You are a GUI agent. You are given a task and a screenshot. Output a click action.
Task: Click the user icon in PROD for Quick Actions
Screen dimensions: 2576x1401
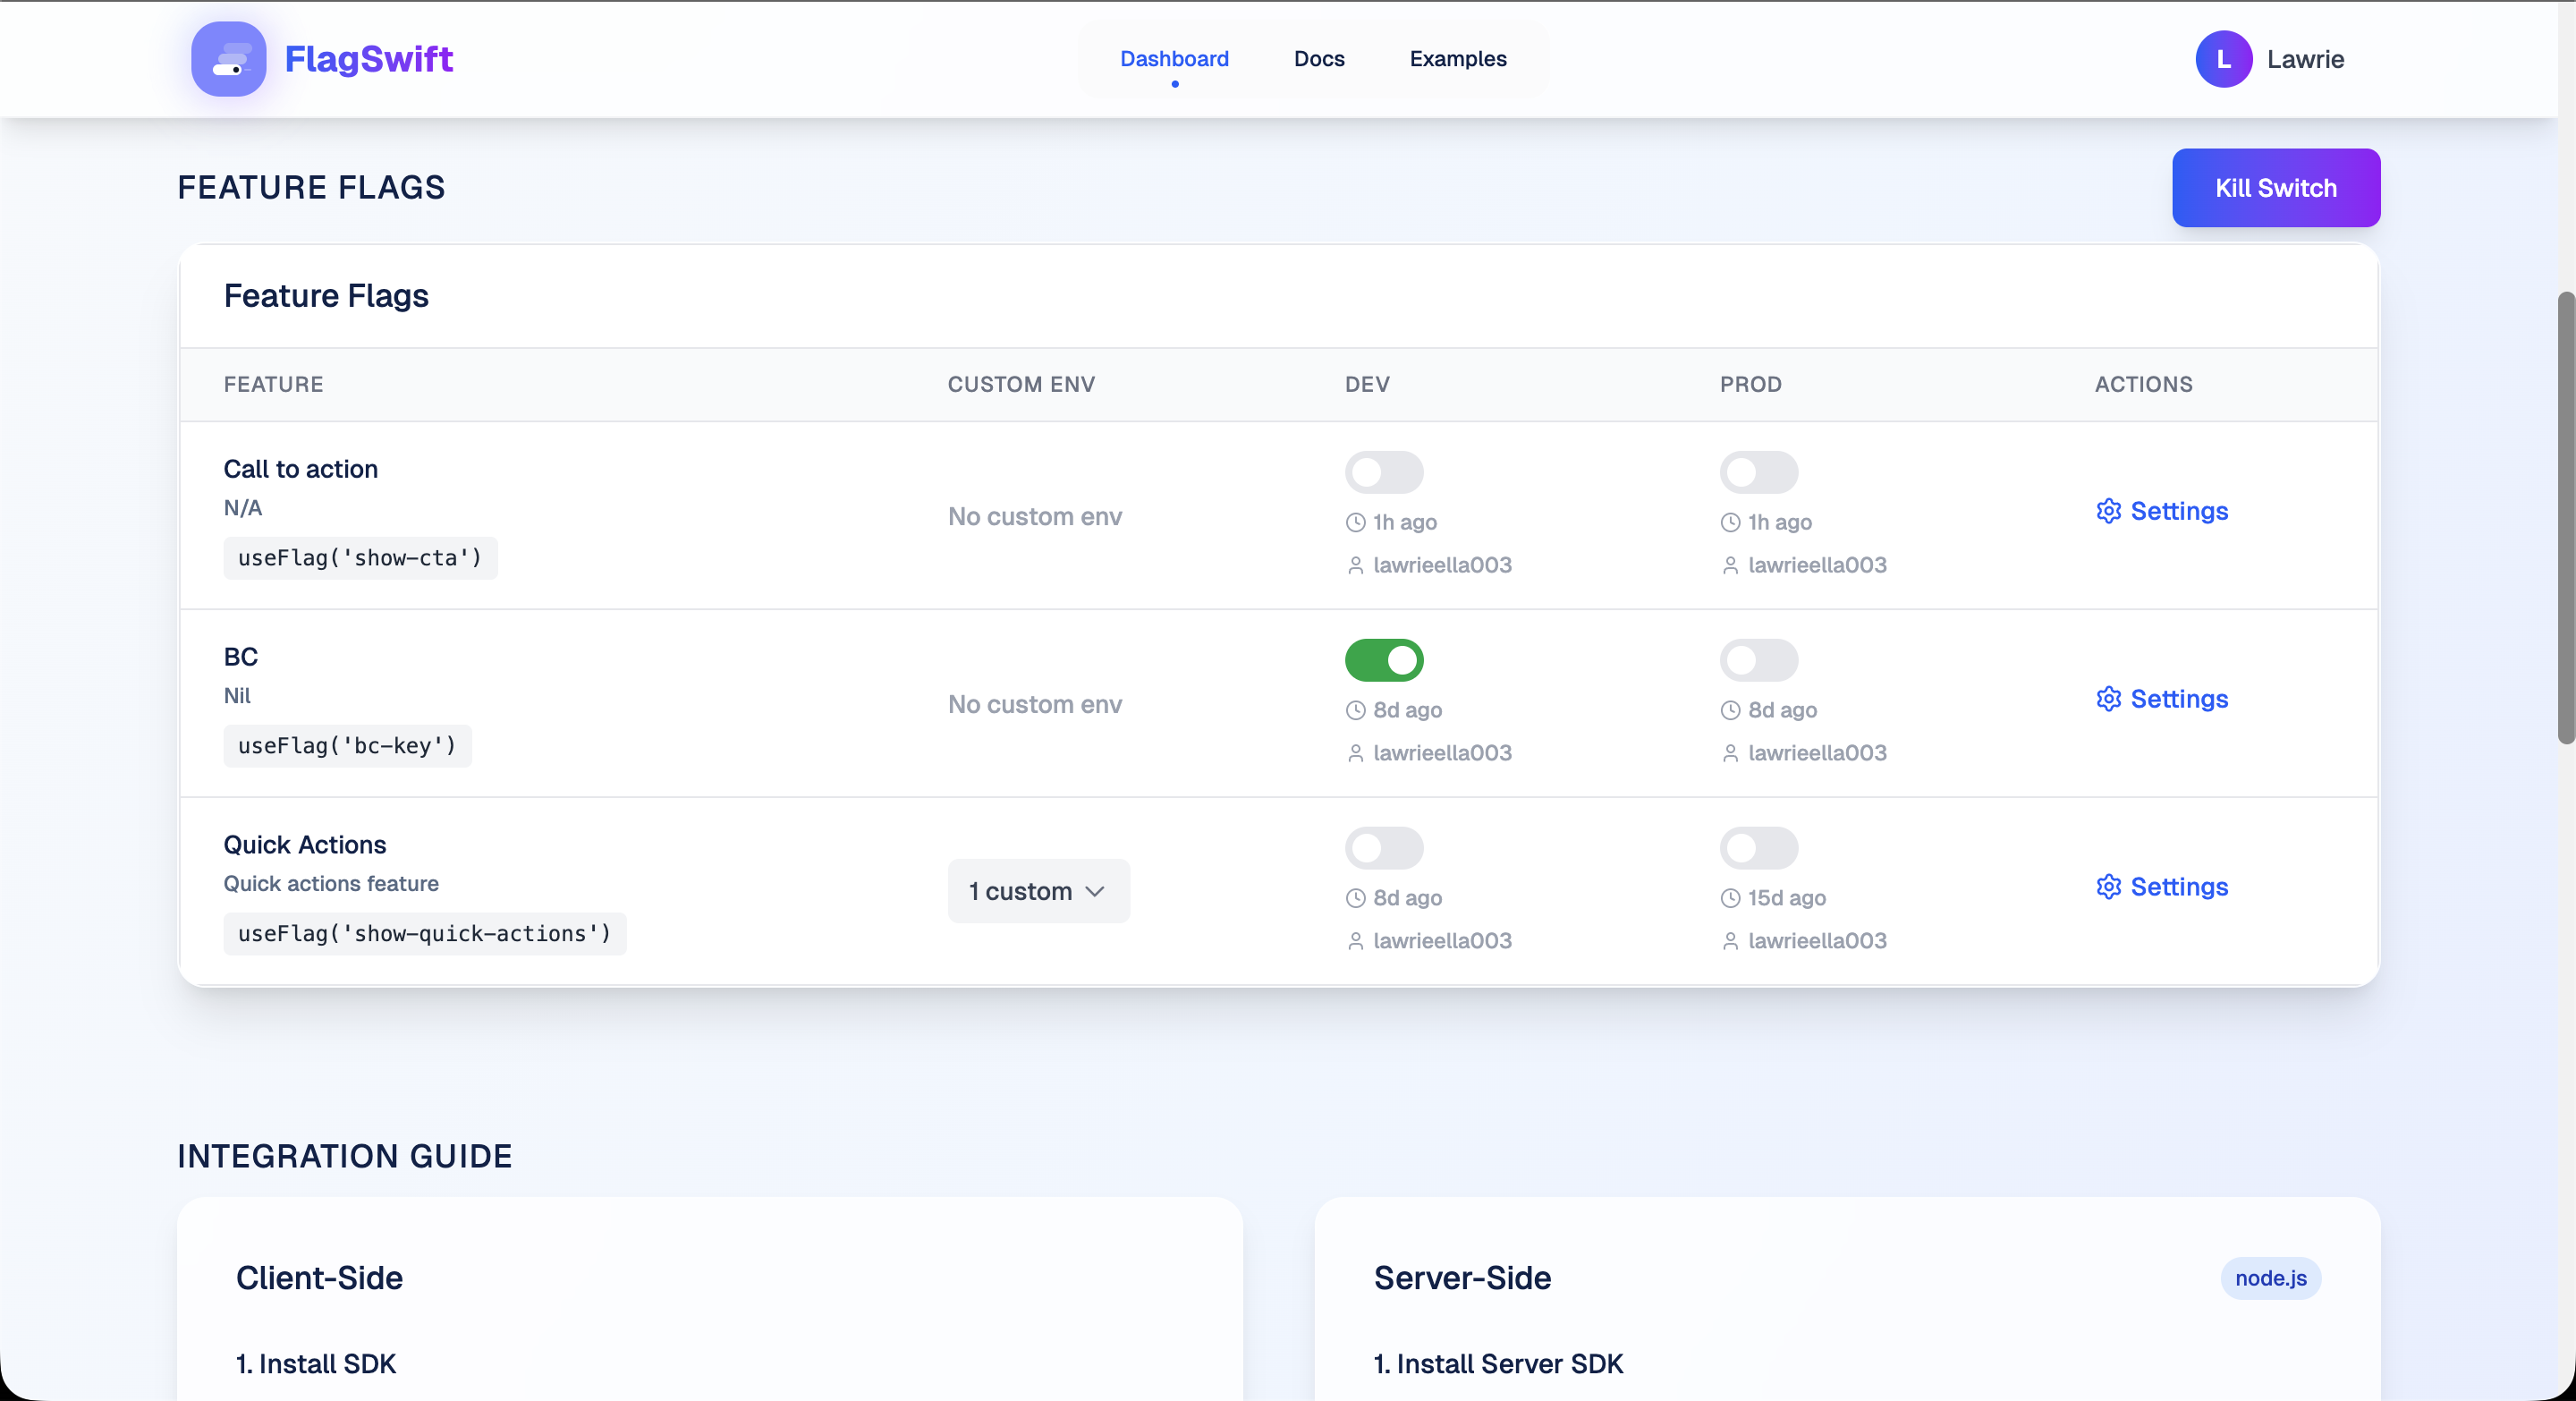coord(1730,941)
